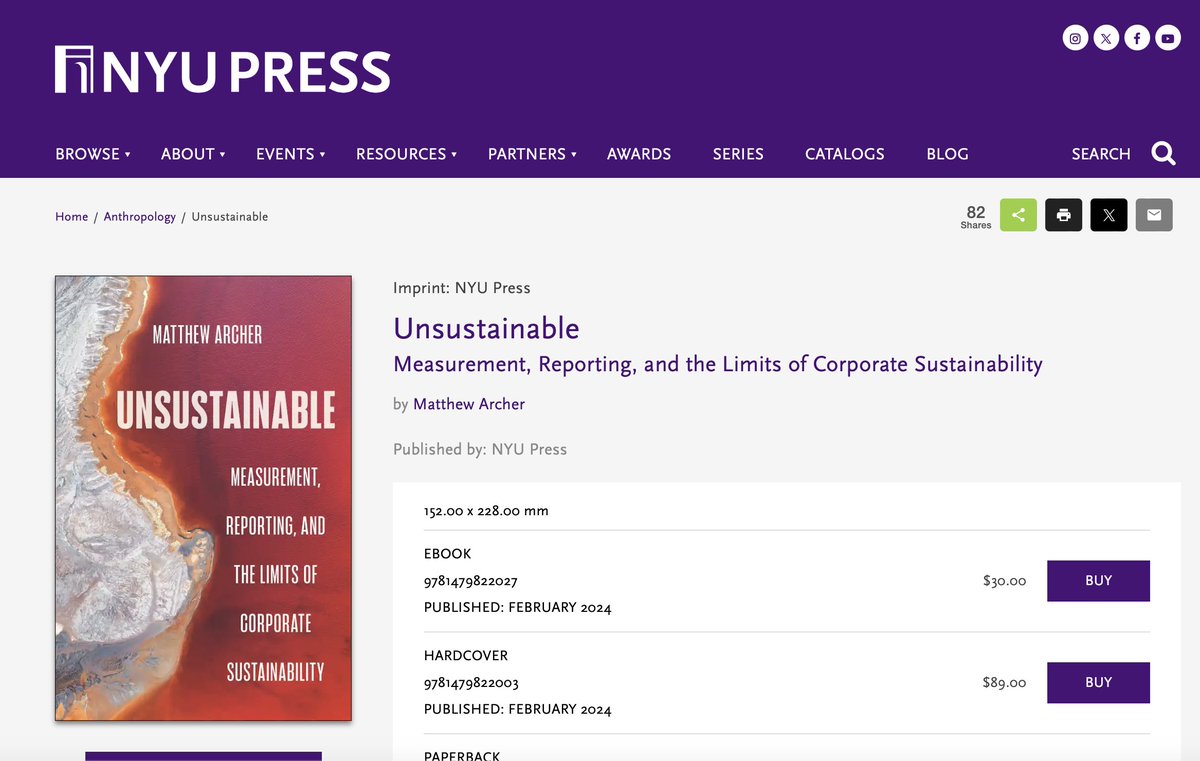Open NYU Press YouTube channel icon

pos(1168,39)
